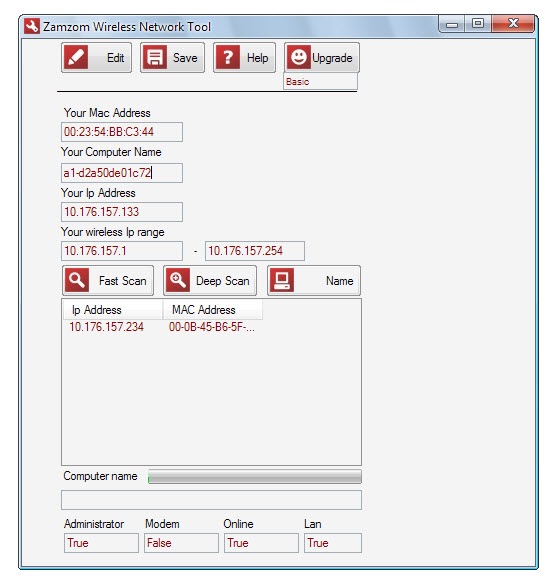Screen dimensions: 548x581
Task: Click the Your Mac Address label
Action: point(107,113)
